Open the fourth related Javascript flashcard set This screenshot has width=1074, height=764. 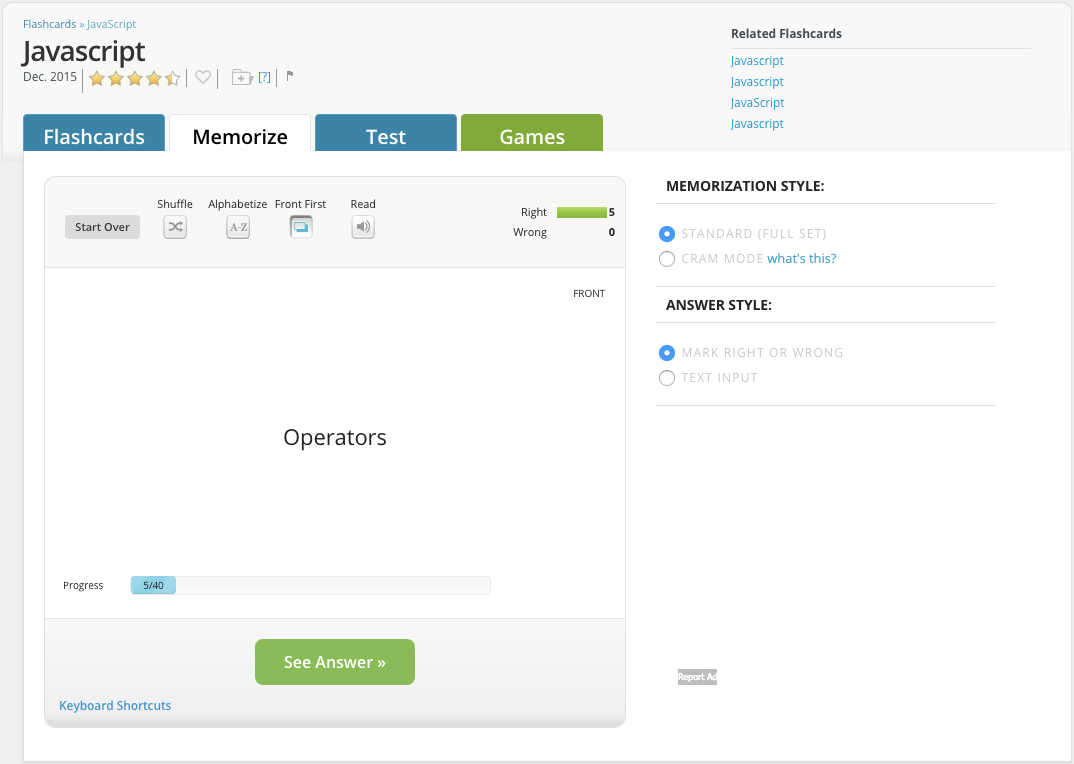click(757, 124)
